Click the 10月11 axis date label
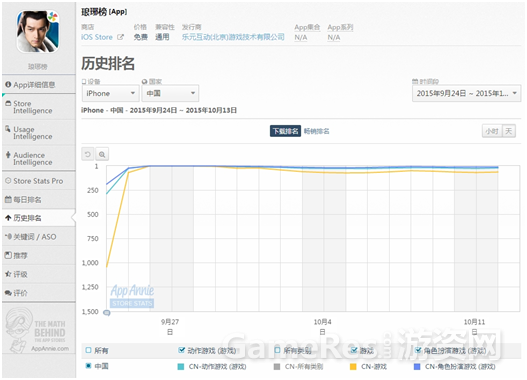The height and width of the screenshot is (380, 527). click(x=474, y=327)
